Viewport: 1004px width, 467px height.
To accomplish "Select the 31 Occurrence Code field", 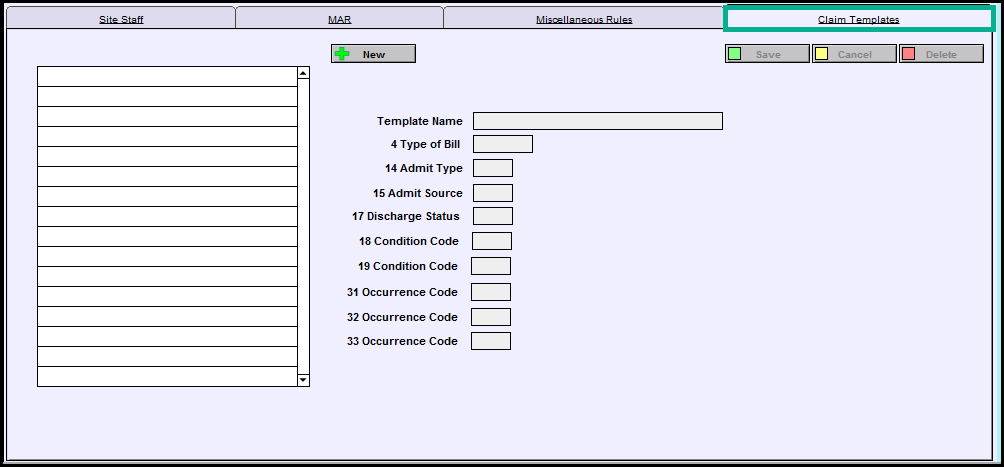I will click(490, 292).
